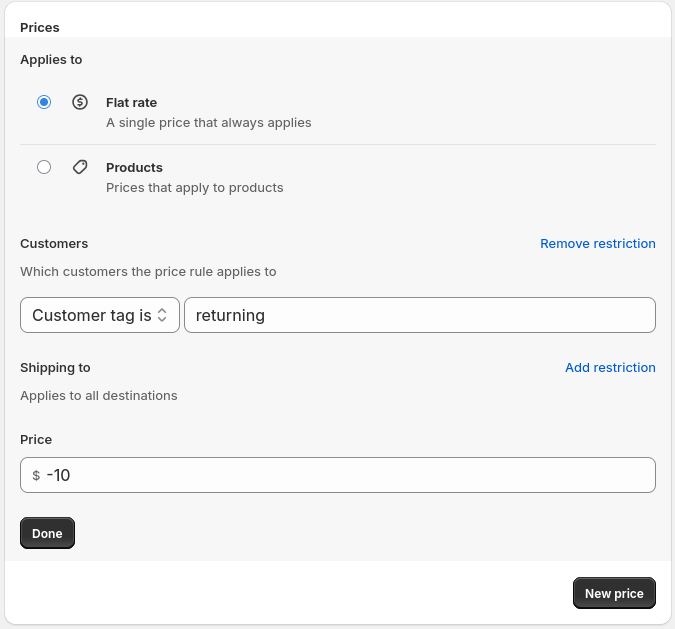The height and width of the screenshot is (629, 675).
Task: Click Add restriction for Shipping to
Action: [x=610, y=367]
